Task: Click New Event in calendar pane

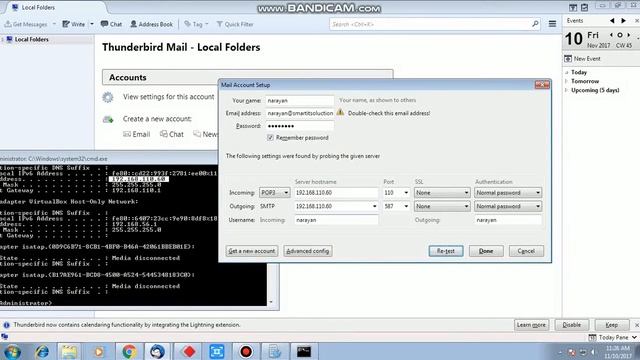Action: click(582, 59)
